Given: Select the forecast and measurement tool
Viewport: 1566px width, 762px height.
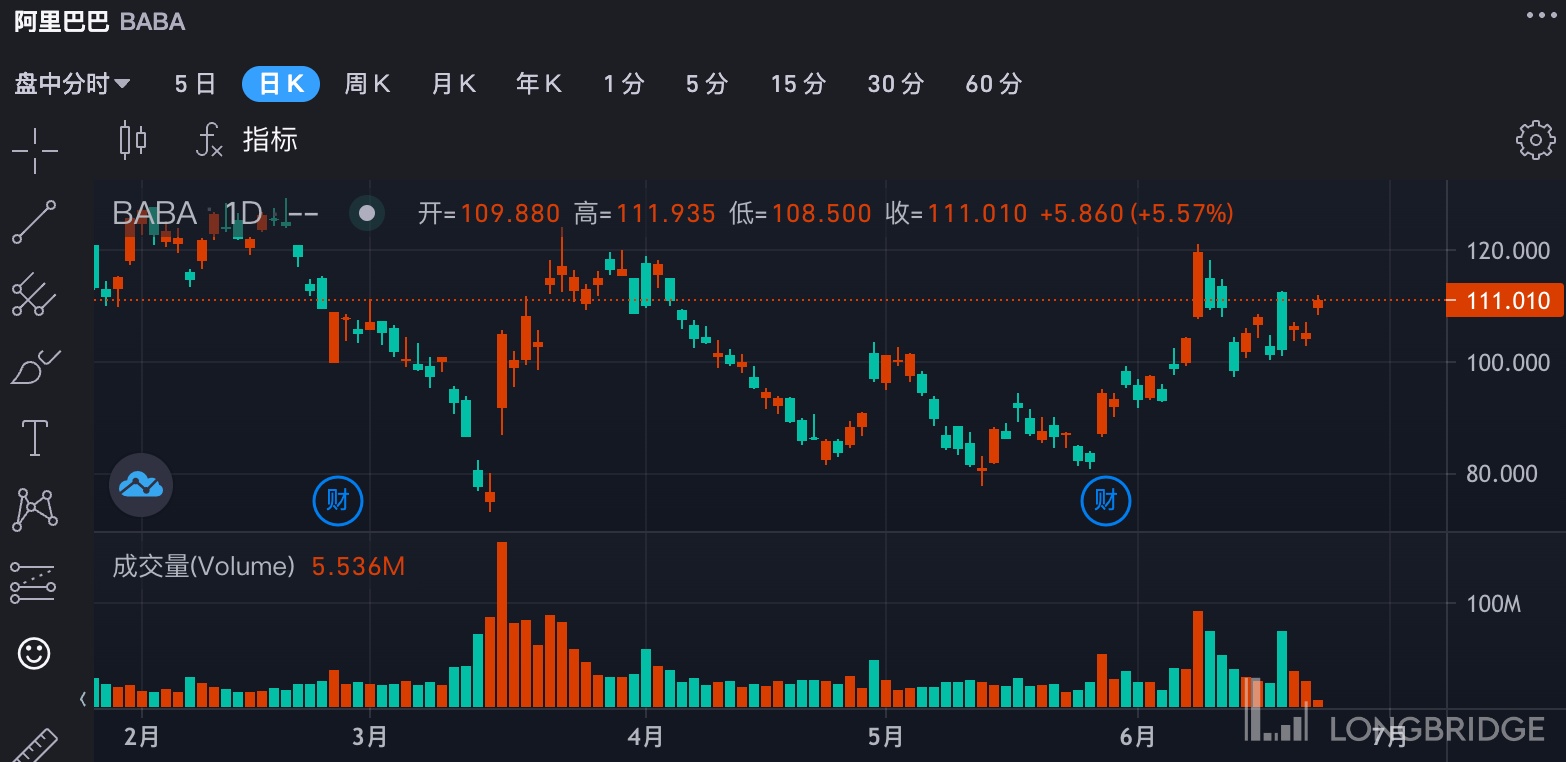Looking at the screenshot, I should (33, 582).
